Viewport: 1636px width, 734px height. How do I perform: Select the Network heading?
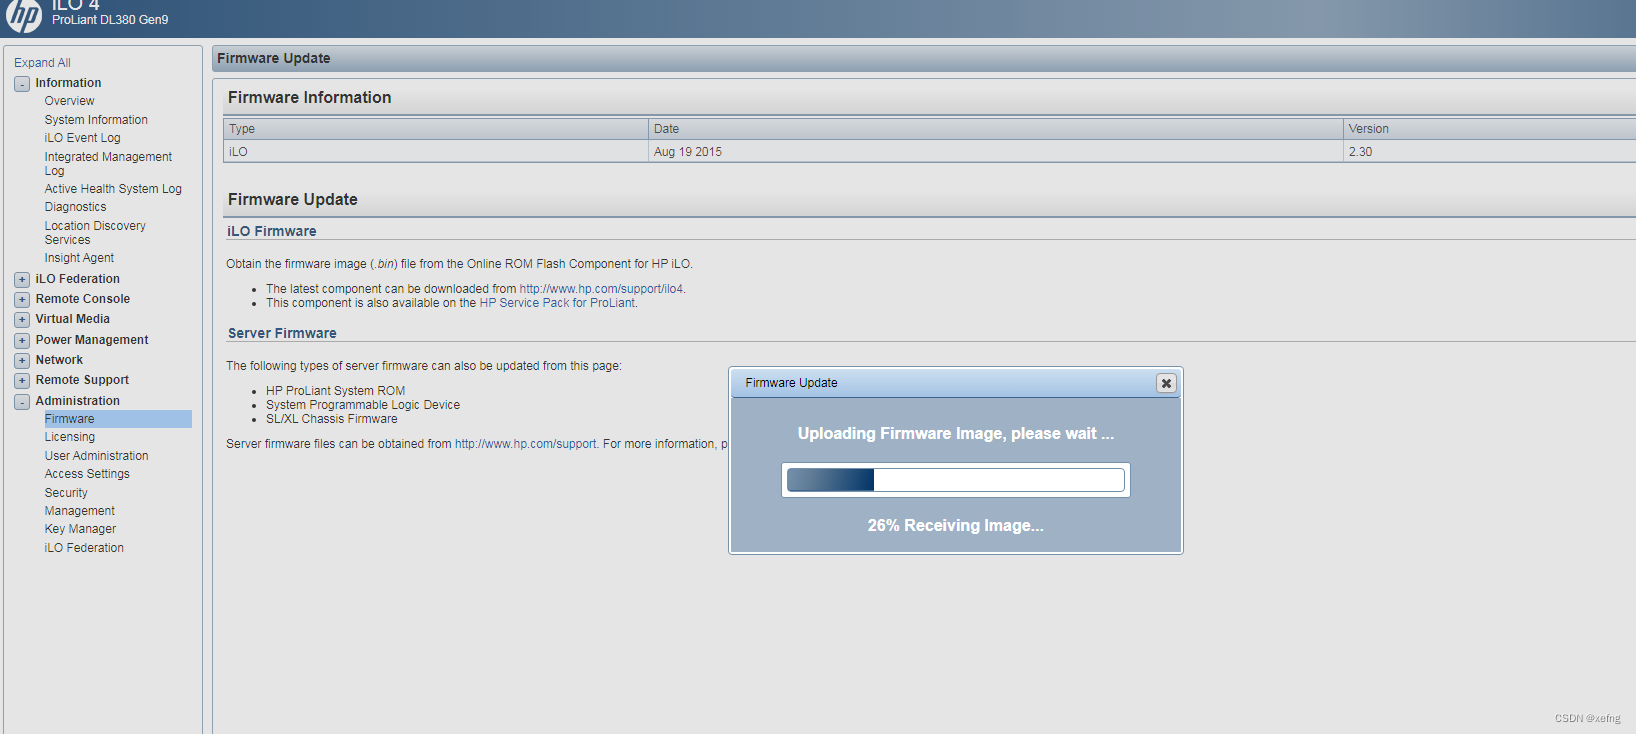59,360
